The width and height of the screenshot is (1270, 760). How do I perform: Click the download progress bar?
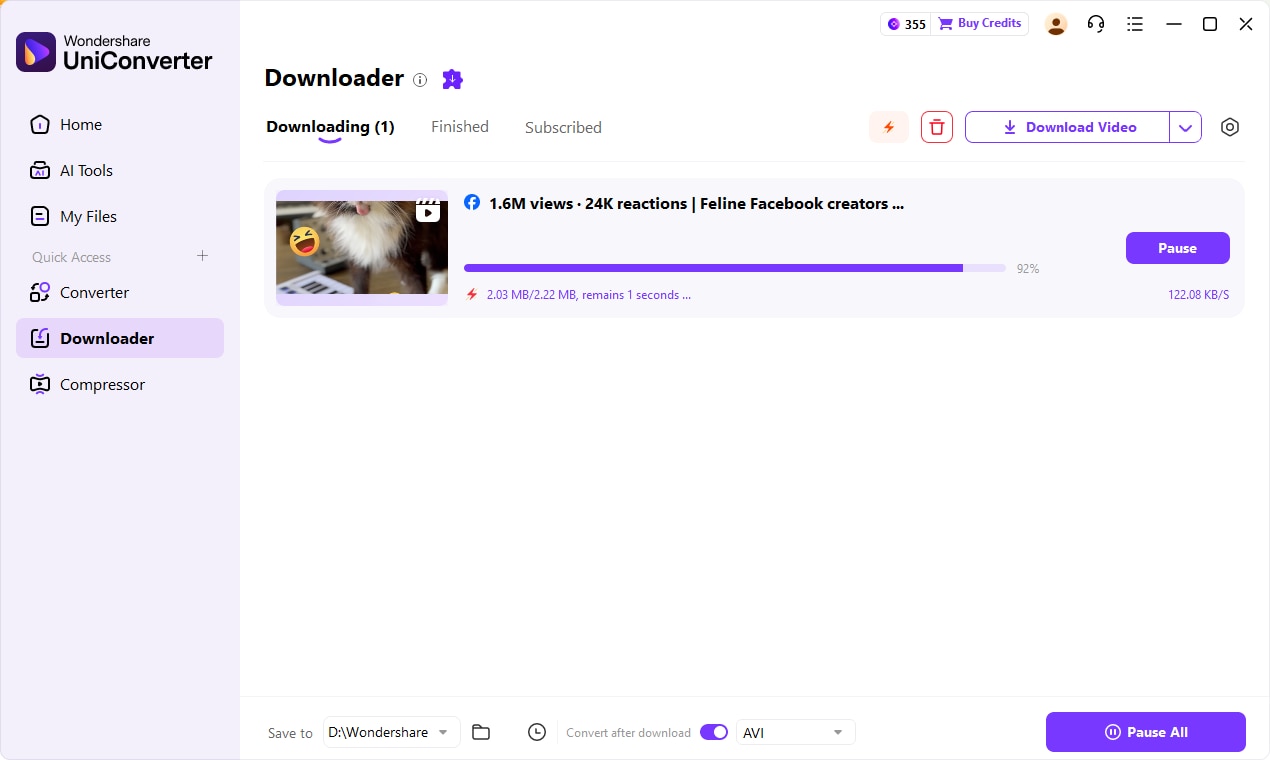click(735, 268)
